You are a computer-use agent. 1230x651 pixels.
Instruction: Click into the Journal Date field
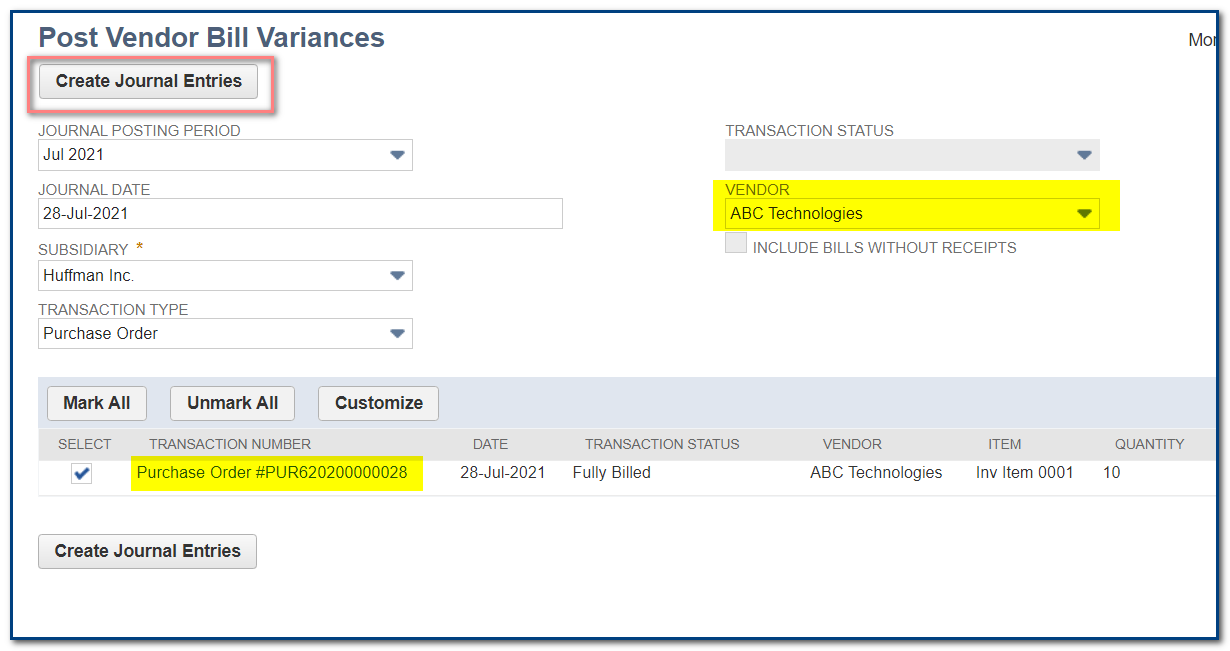300,214
